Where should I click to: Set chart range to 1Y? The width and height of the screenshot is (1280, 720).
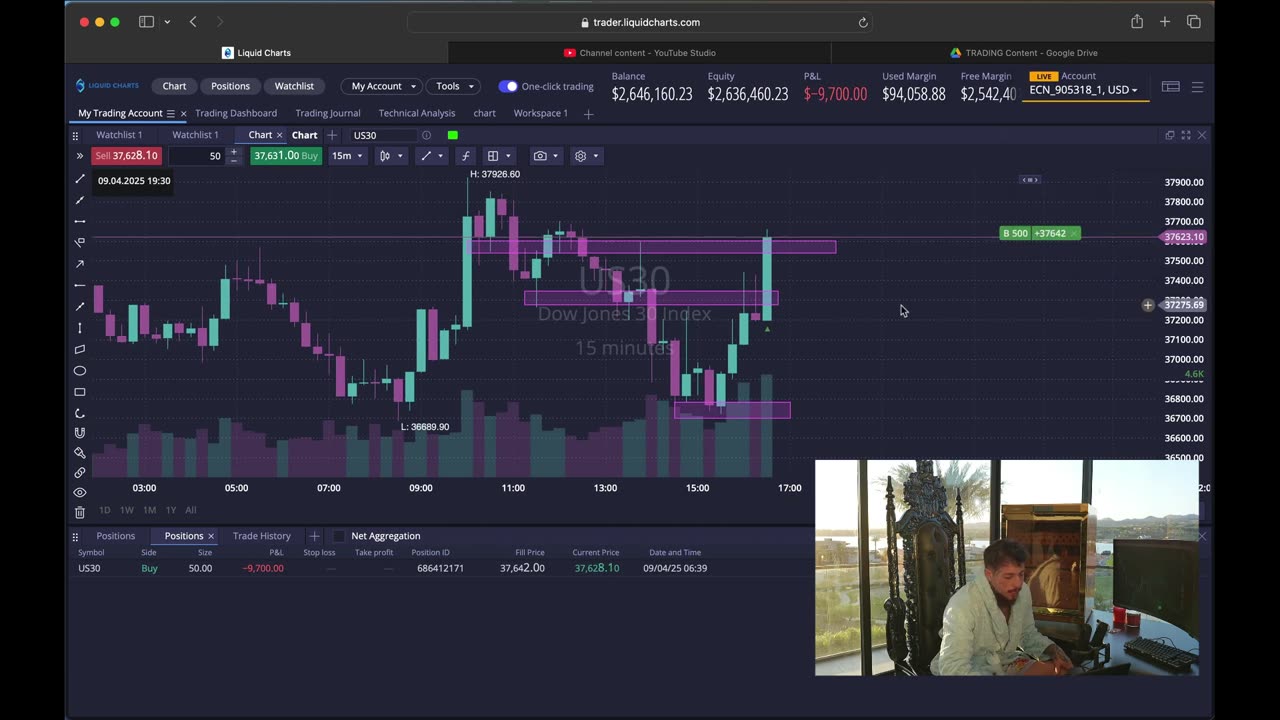(x=171, y=510)
